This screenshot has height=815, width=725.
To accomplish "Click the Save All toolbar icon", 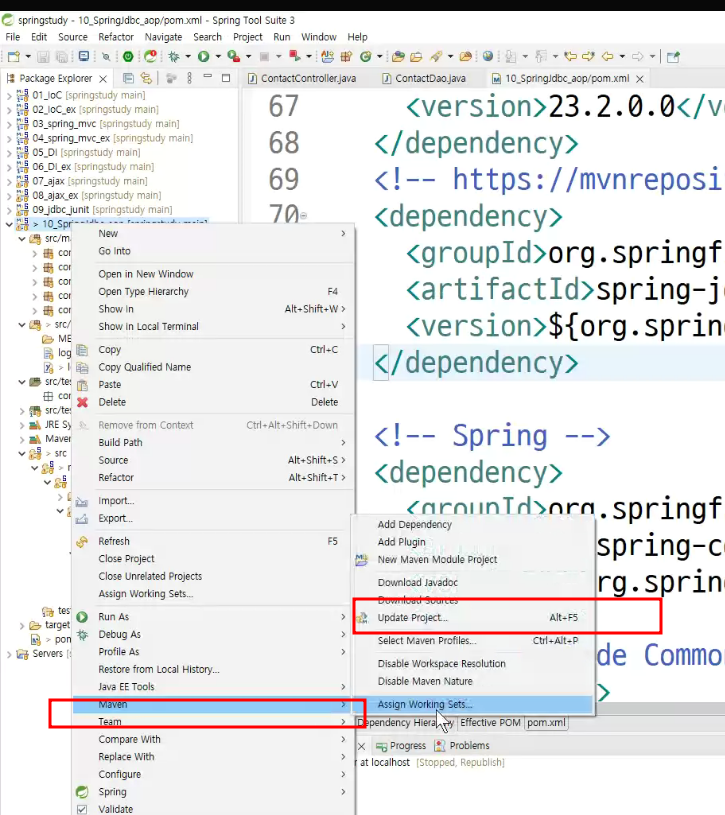I will point(61,57).
